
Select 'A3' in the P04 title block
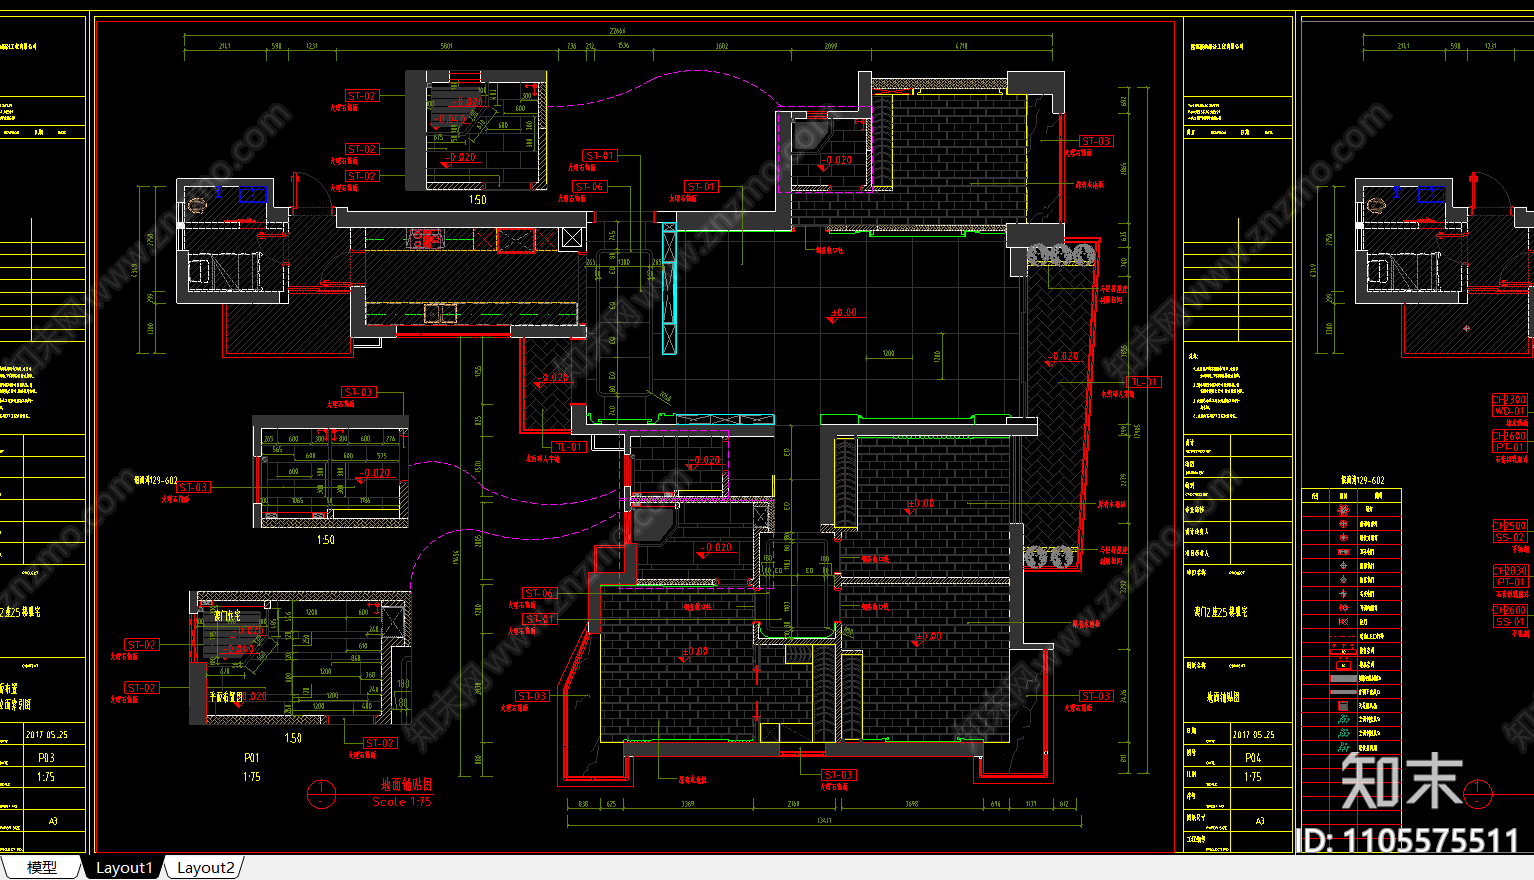coord(1260,821)
